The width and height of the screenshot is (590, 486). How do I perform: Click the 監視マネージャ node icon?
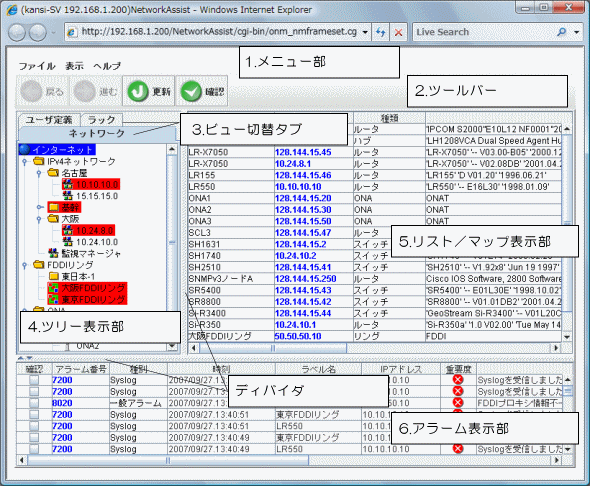click(x=53, y=253)
